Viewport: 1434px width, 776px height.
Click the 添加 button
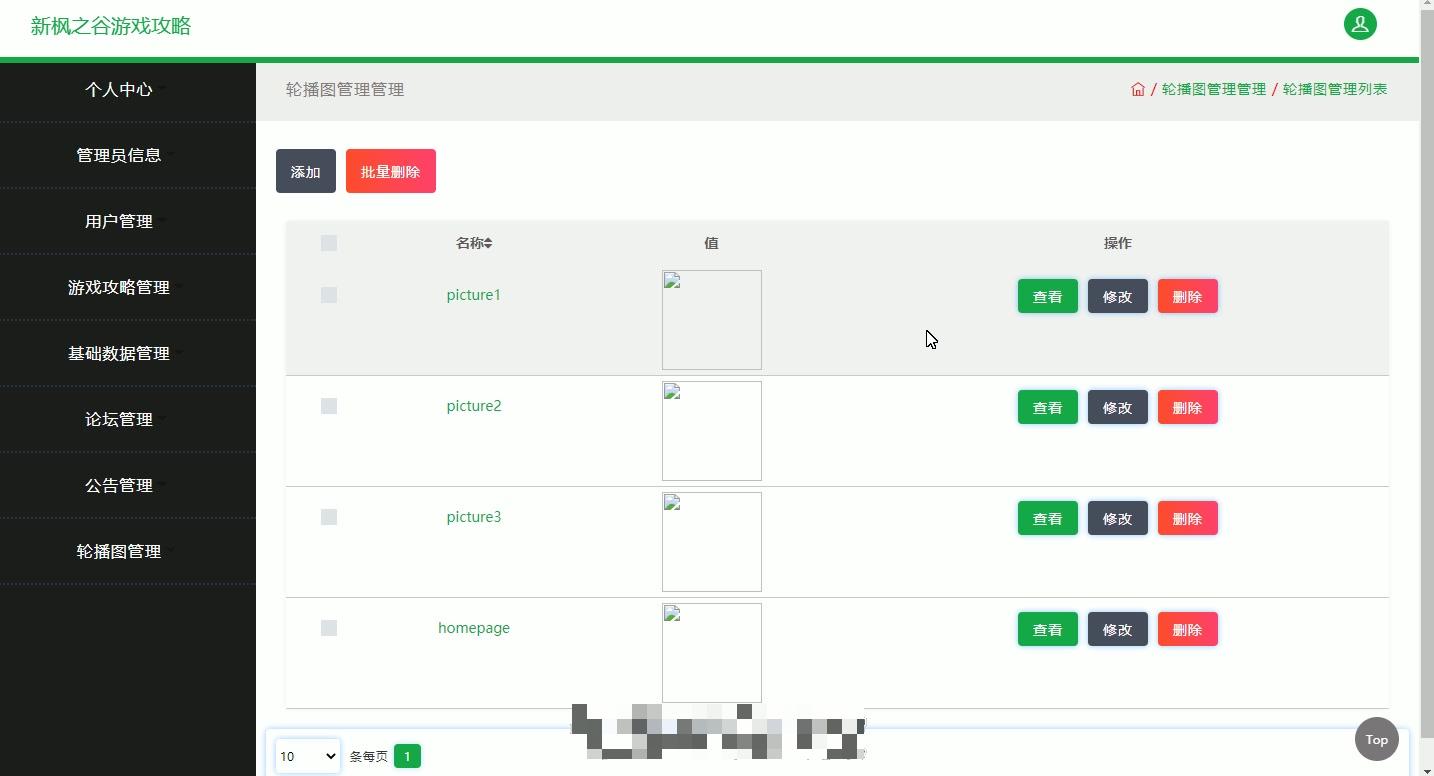click(x=305, y=171)
